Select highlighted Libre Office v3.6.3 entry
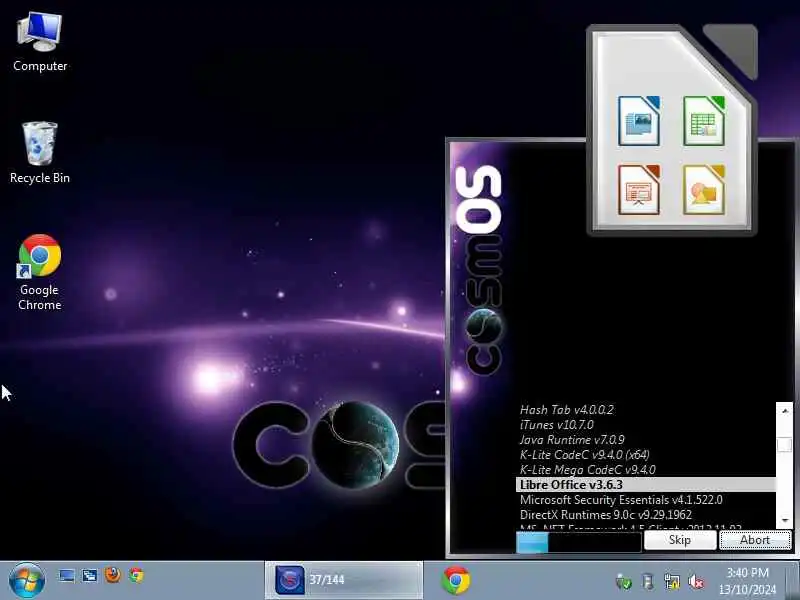This screenshot has height=600, width=800. 646,485
